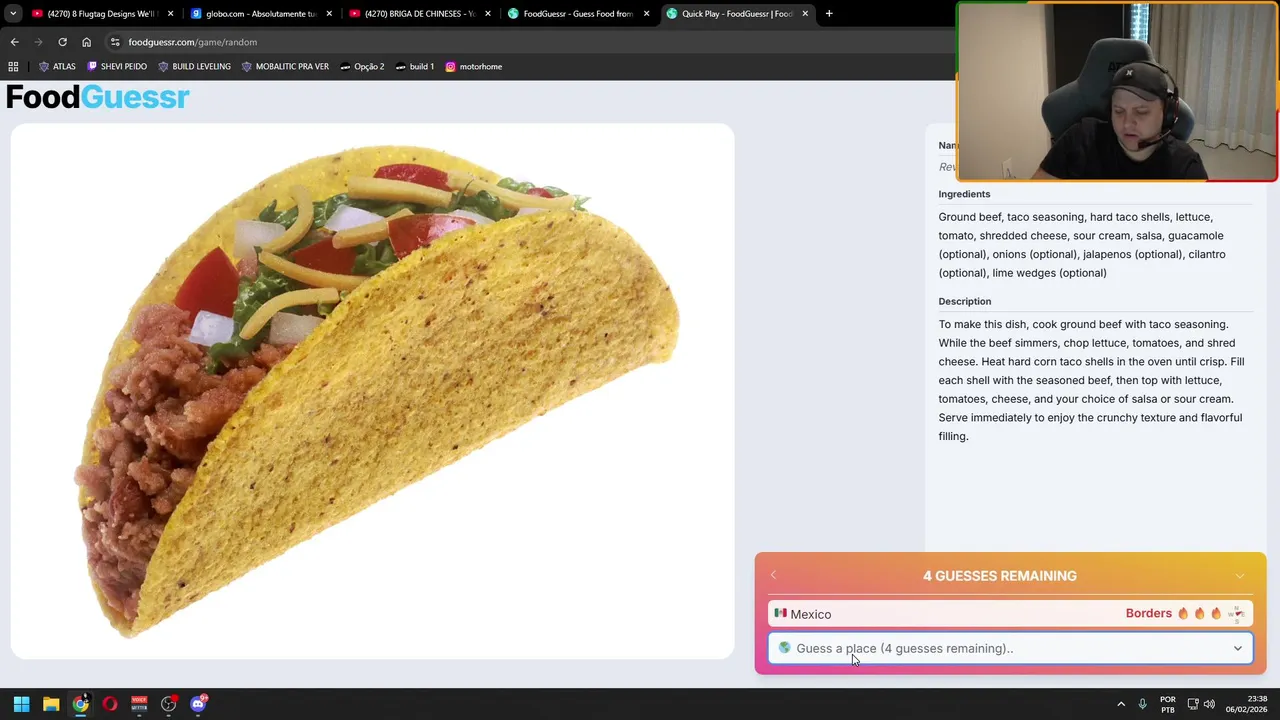Click the microphone tray icon
Image resolution: width=1280 pixels, height=720 pixels.
[x=1143, y=704]
